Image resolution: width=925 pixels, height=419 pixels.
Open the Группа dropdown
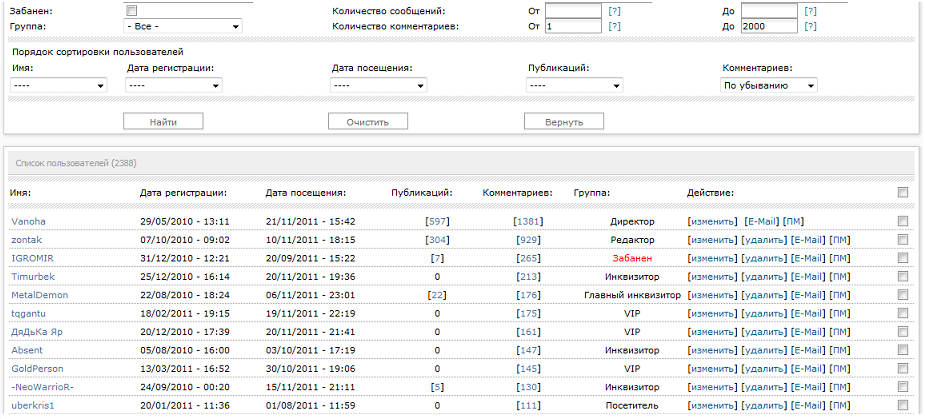point(182,26)
